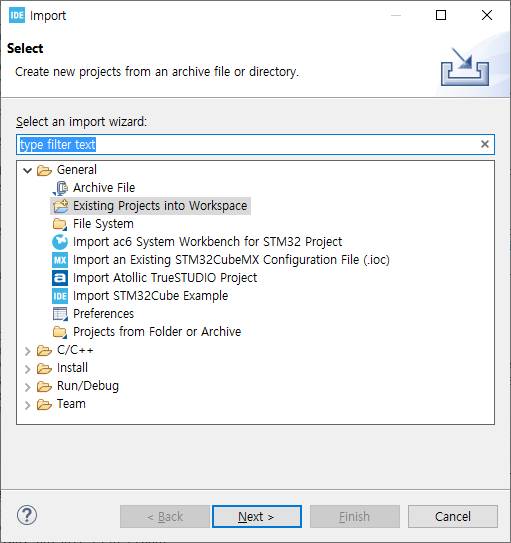
Task: Click the Next button
Action: coord(257,516)
